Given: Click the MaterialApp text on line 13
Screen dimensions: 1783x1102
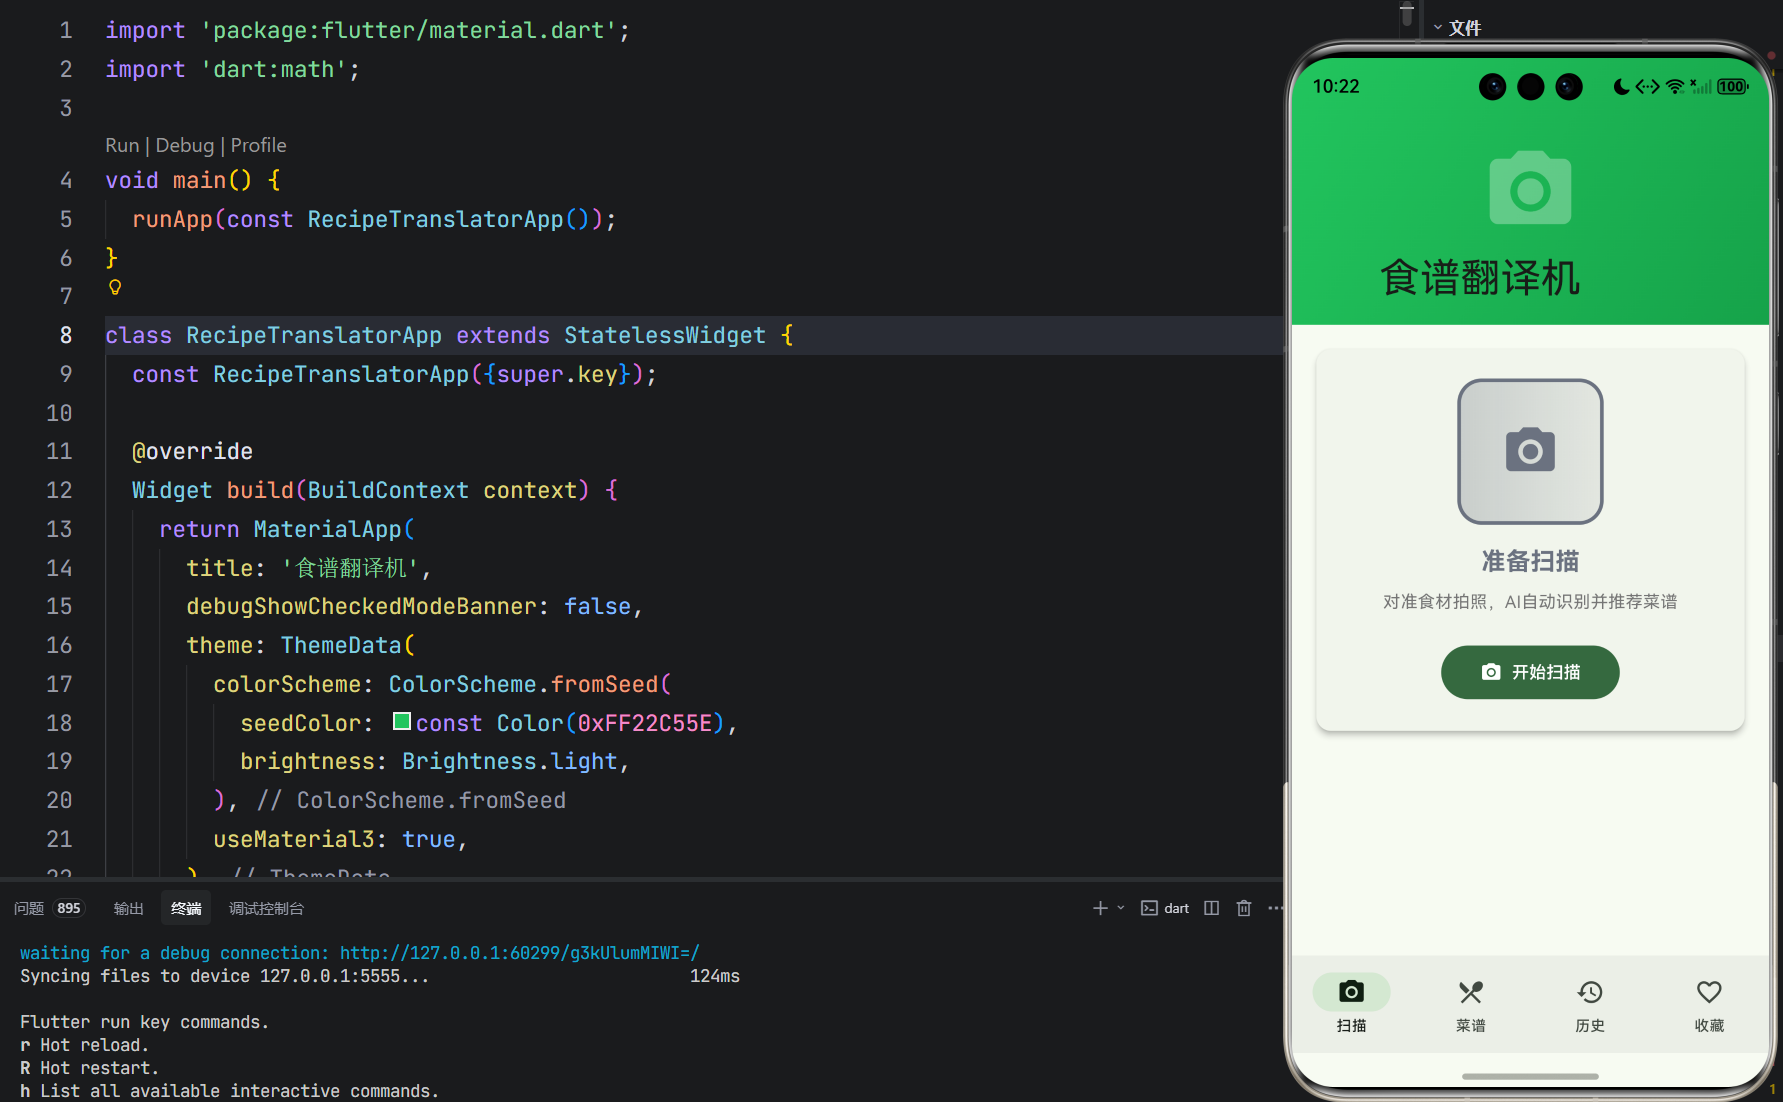Looking at the screenshot, I should (327, 529).
